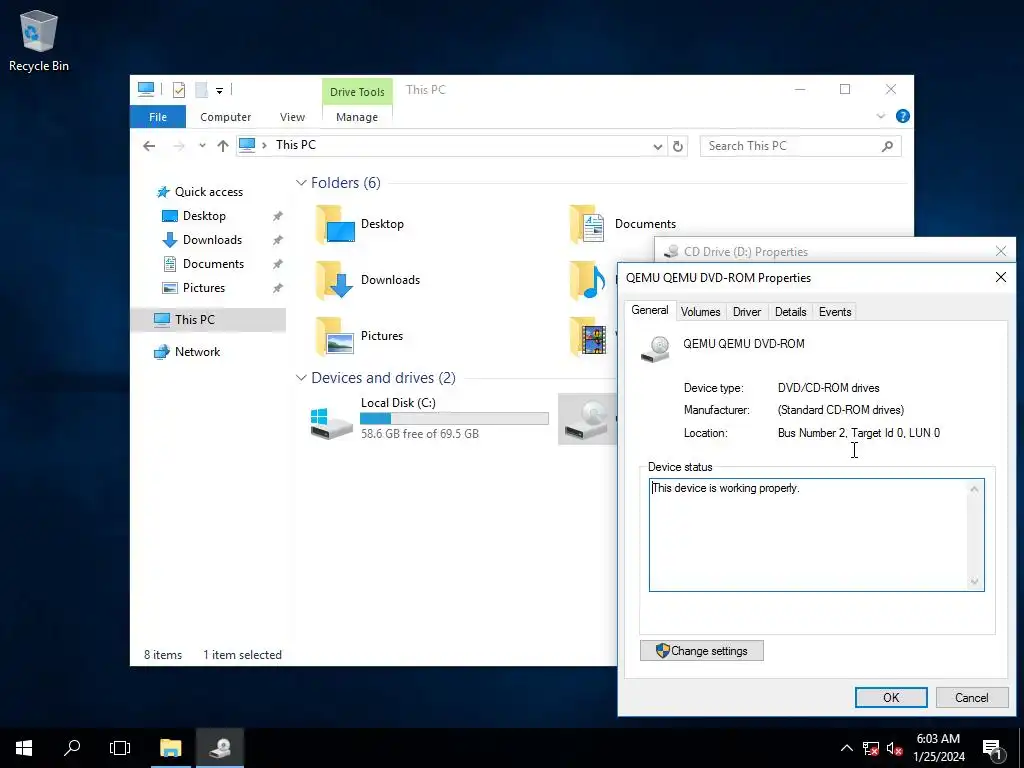Click the This PC system icon in title bar
The height and width of the screenshot is (768, 1024).
[146, 89]
